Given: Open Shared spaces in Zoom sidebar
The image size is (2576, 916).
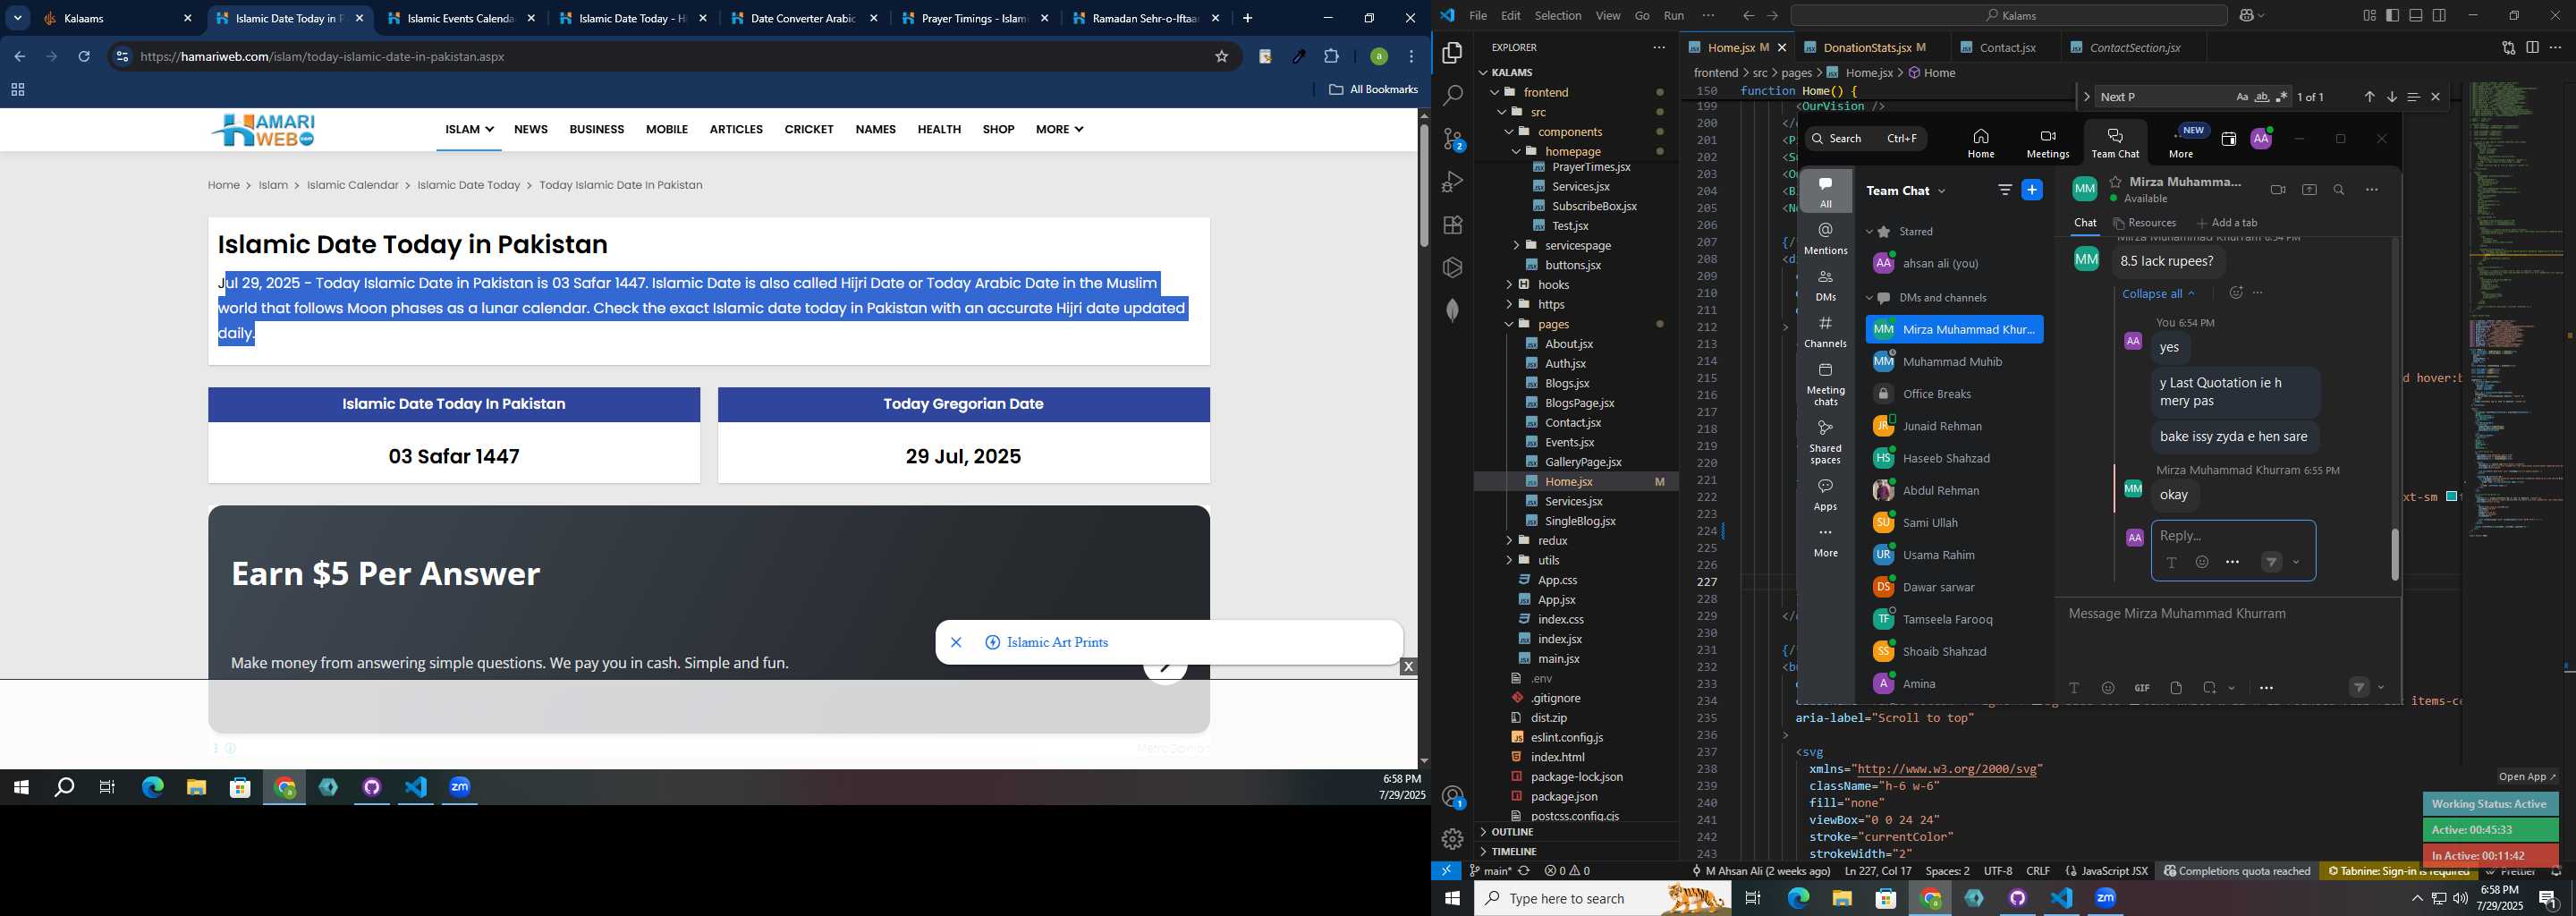Looking at the screenshot, I should 1825,442.
